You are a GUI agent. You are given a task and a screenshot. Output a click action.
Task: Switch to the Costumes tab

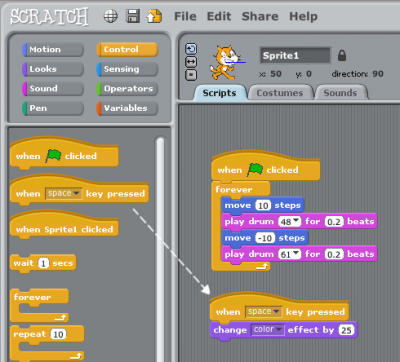pyautogui.click(x=280, y=93)
